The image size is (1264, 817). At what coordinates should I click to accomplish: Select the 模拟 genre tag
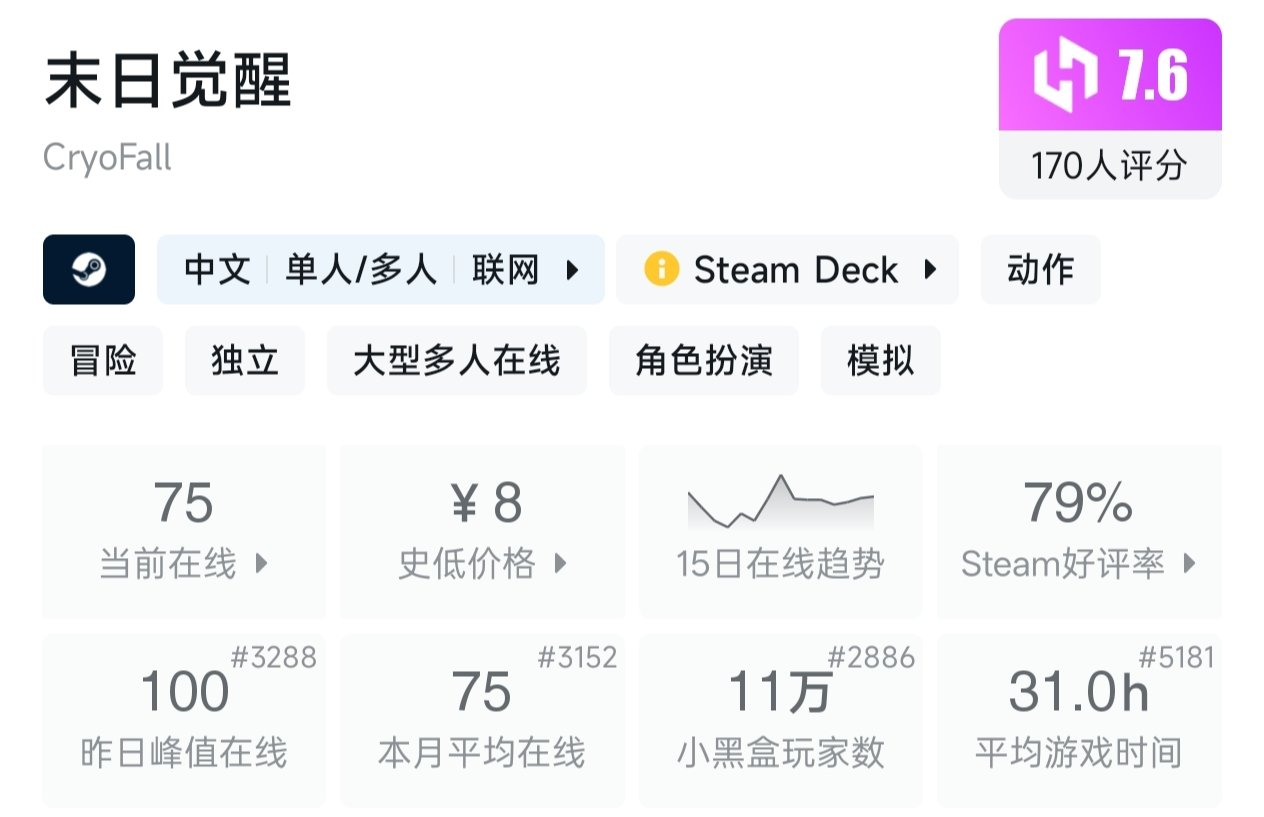tap(880, 361)
